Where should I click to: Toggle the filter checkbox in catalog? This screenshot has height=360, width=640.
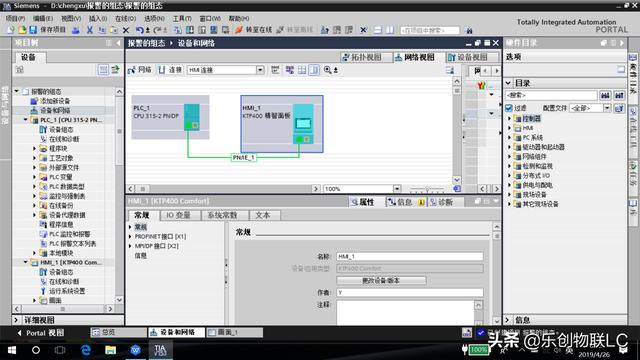click(509, 108)
